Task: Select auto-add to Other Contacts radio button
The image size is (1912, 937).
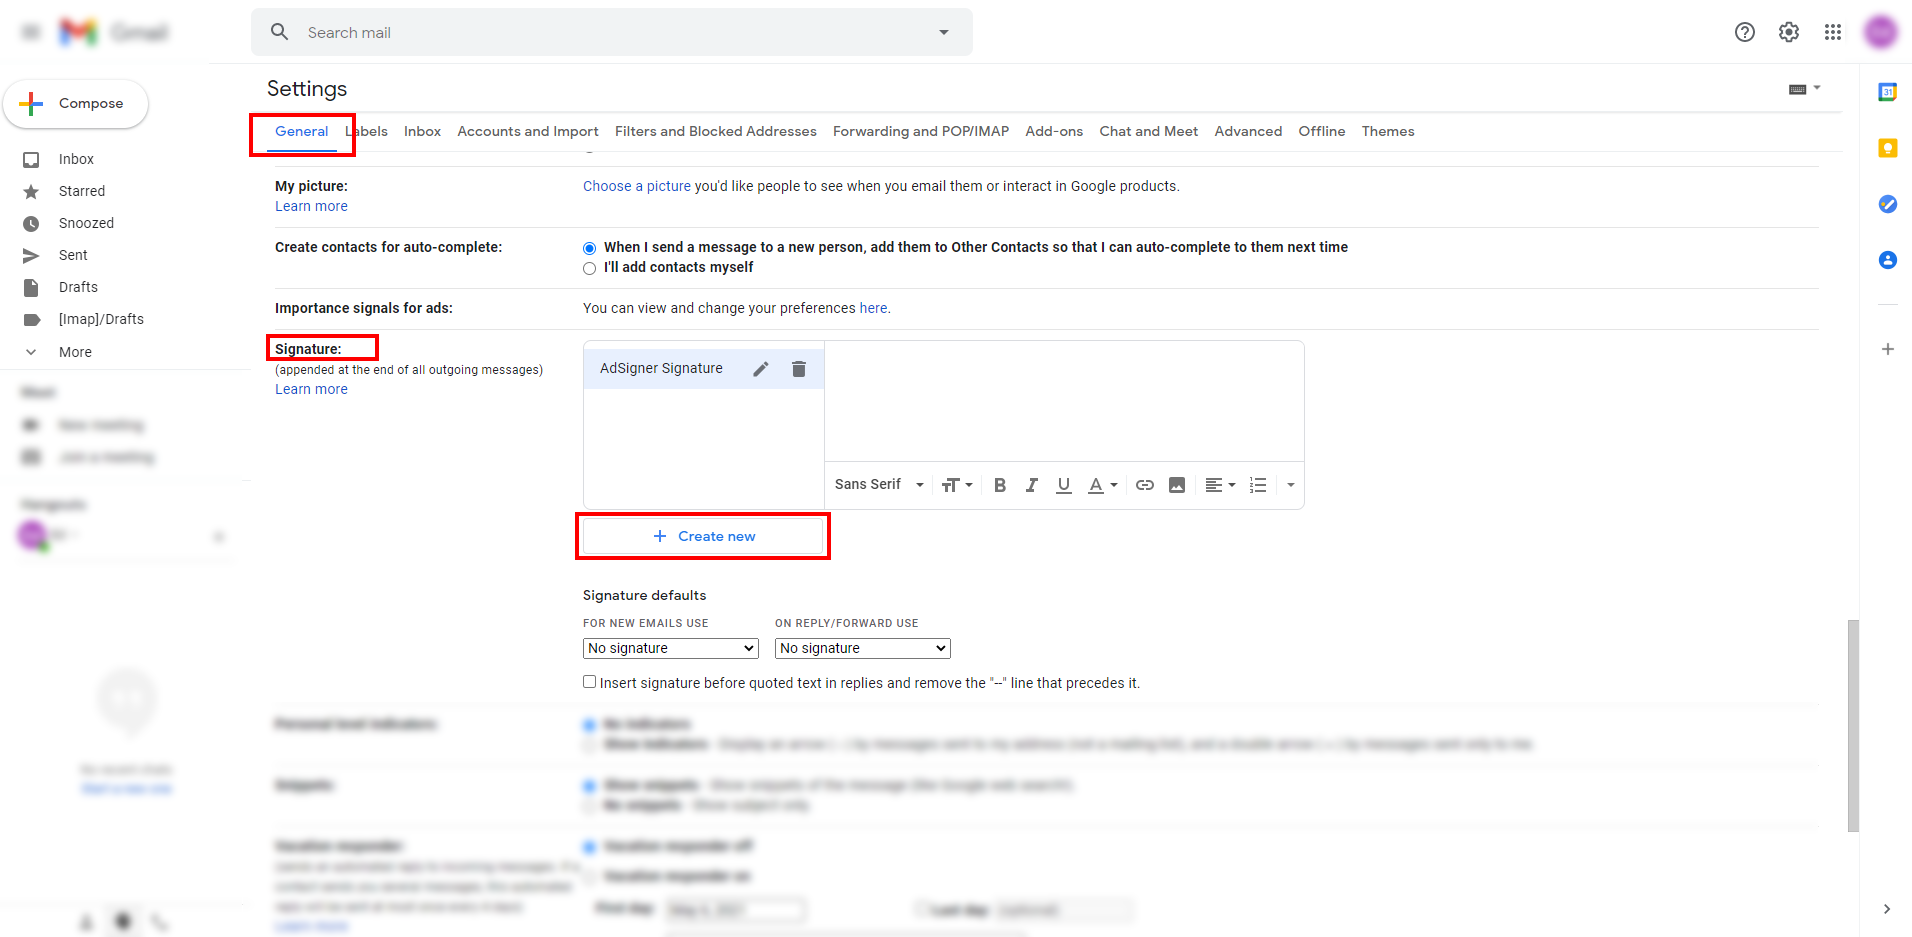Action: [590, 248]
